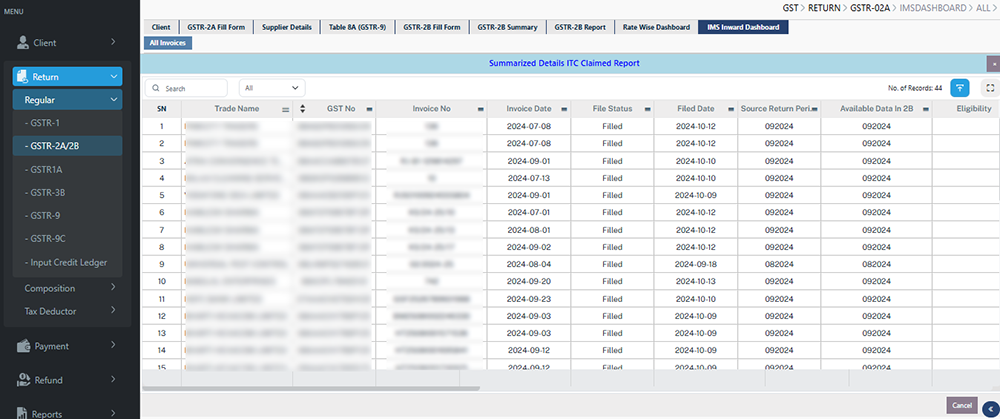Click the Client icon in sidebar
The image size is (1000, 419).
[22, 43]
